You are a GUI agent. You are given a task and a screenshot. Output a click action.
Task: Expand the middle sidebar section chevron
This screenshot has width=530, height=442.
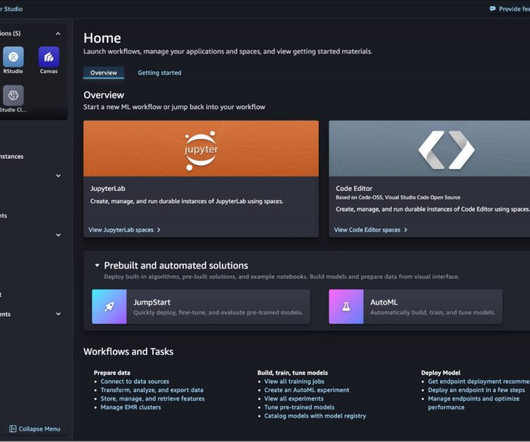coord(58,235)
